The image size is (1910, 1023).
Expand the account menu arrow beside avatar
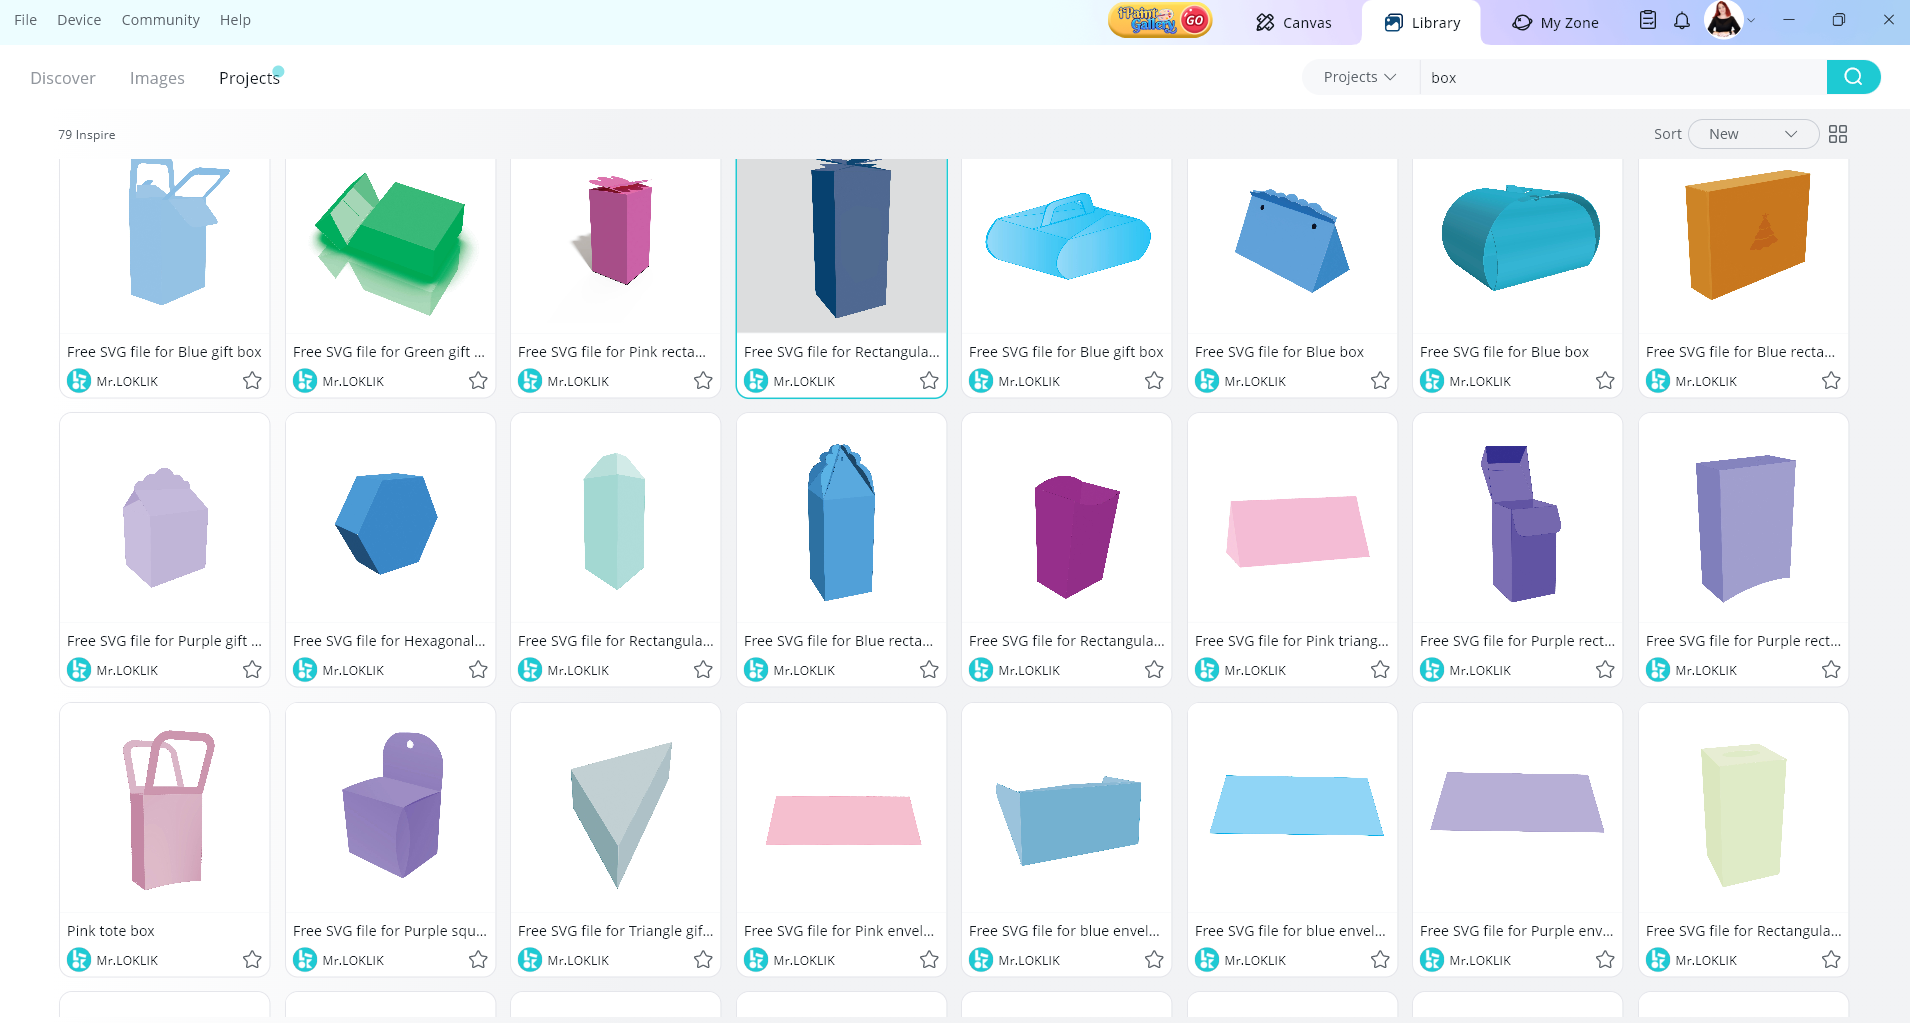(x=1751, y=21)
